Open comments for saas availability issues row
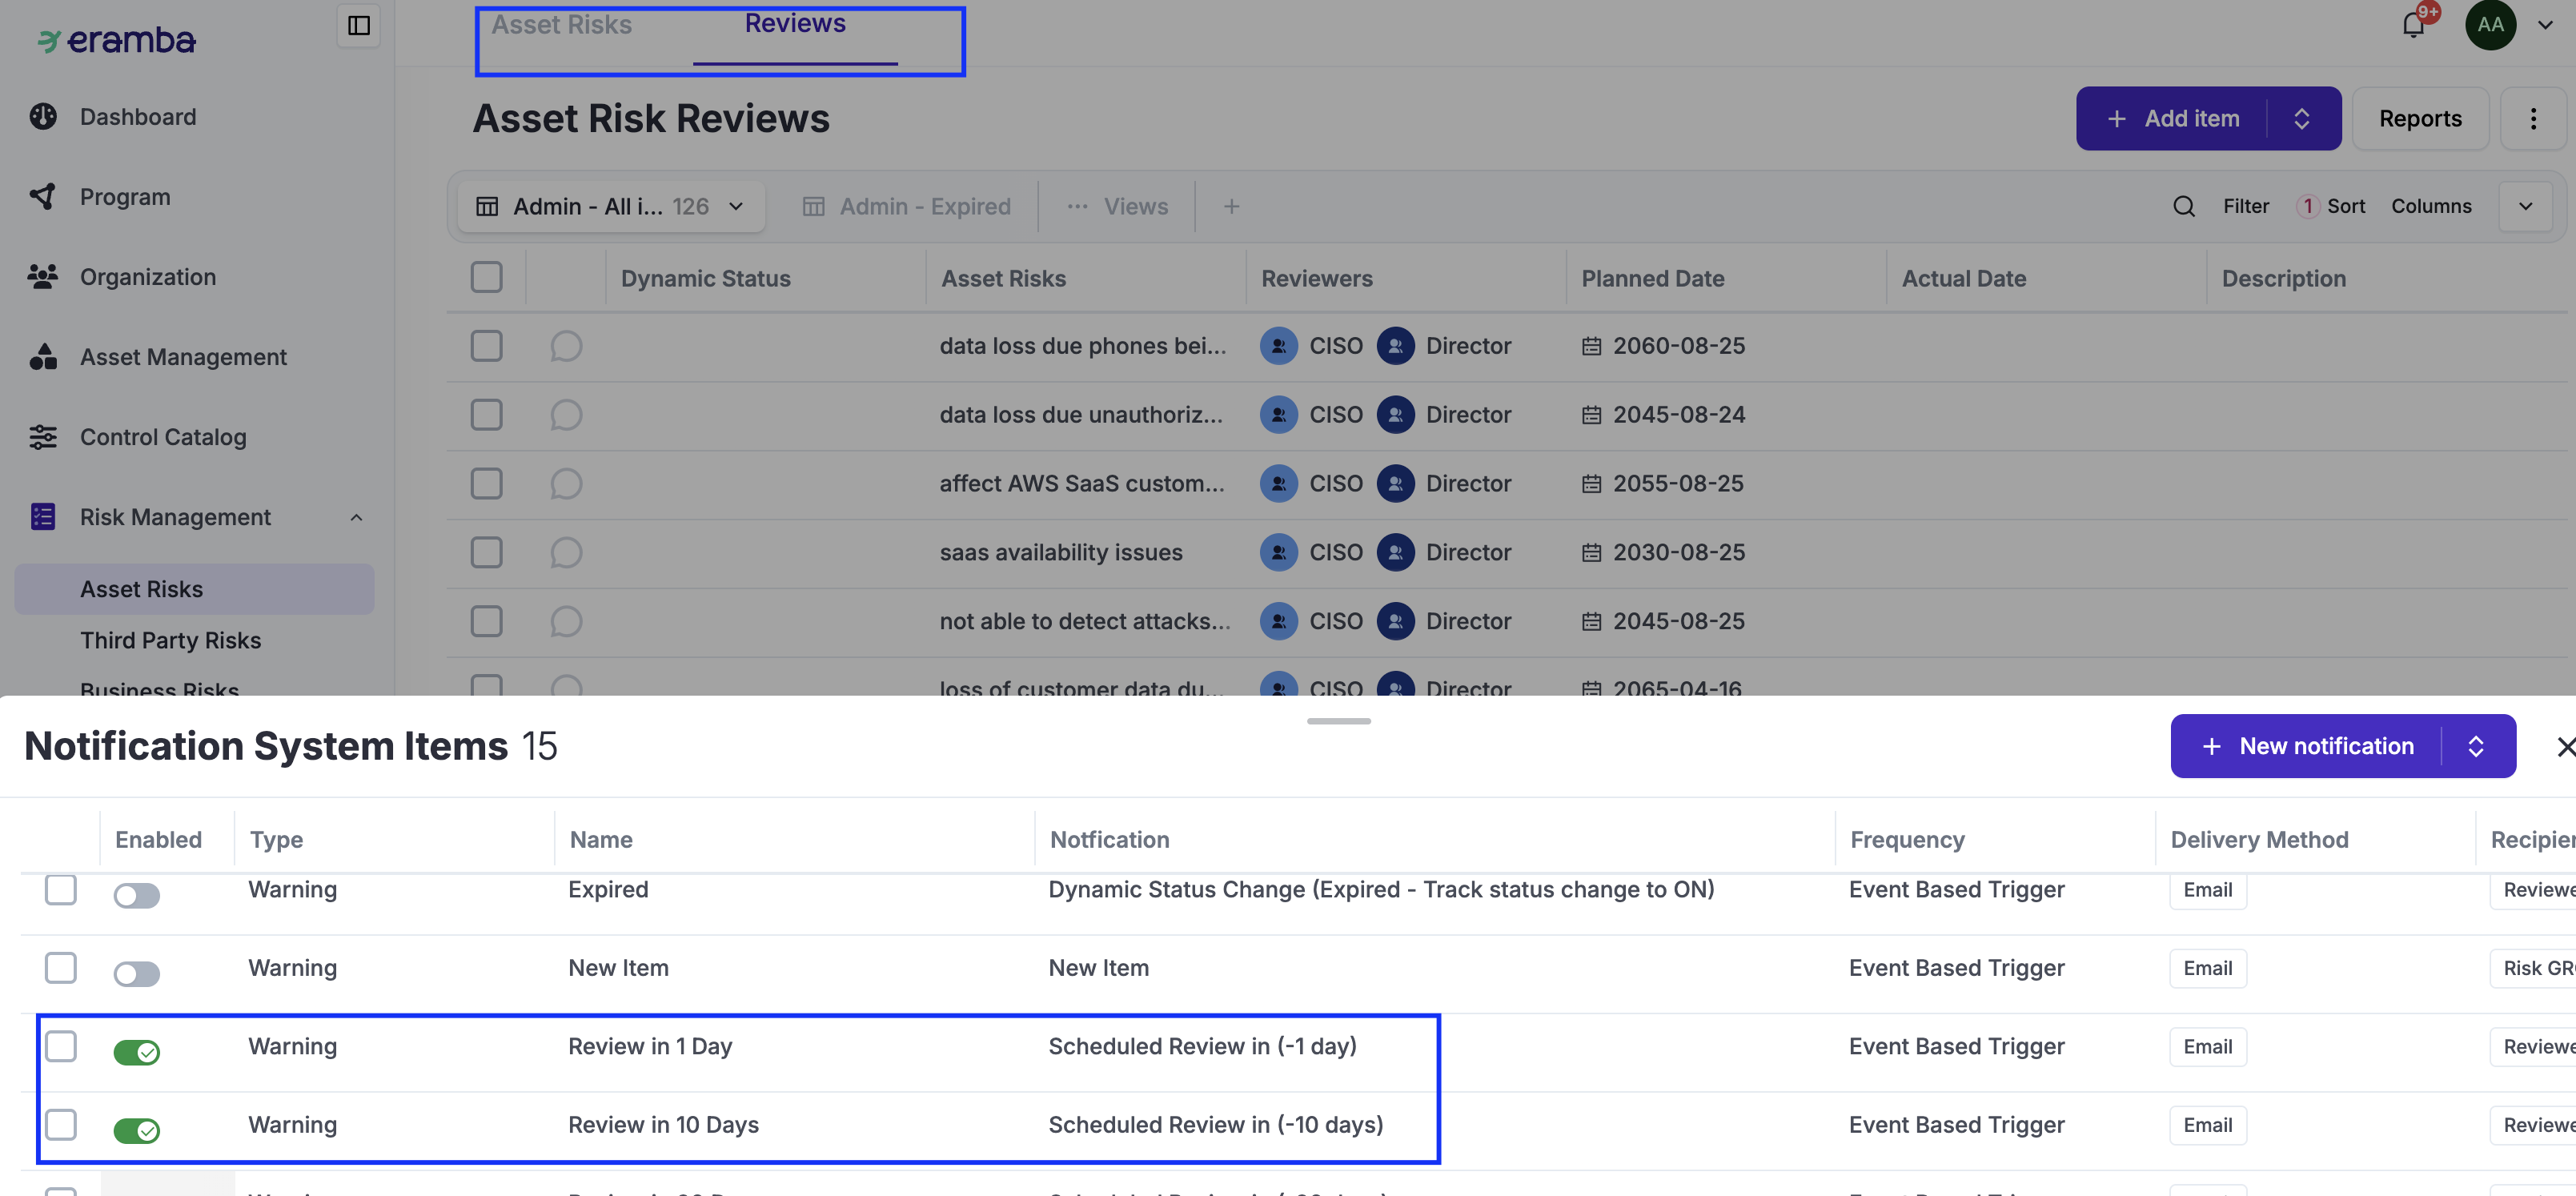2576x1196 pixels. coord(566,552)
